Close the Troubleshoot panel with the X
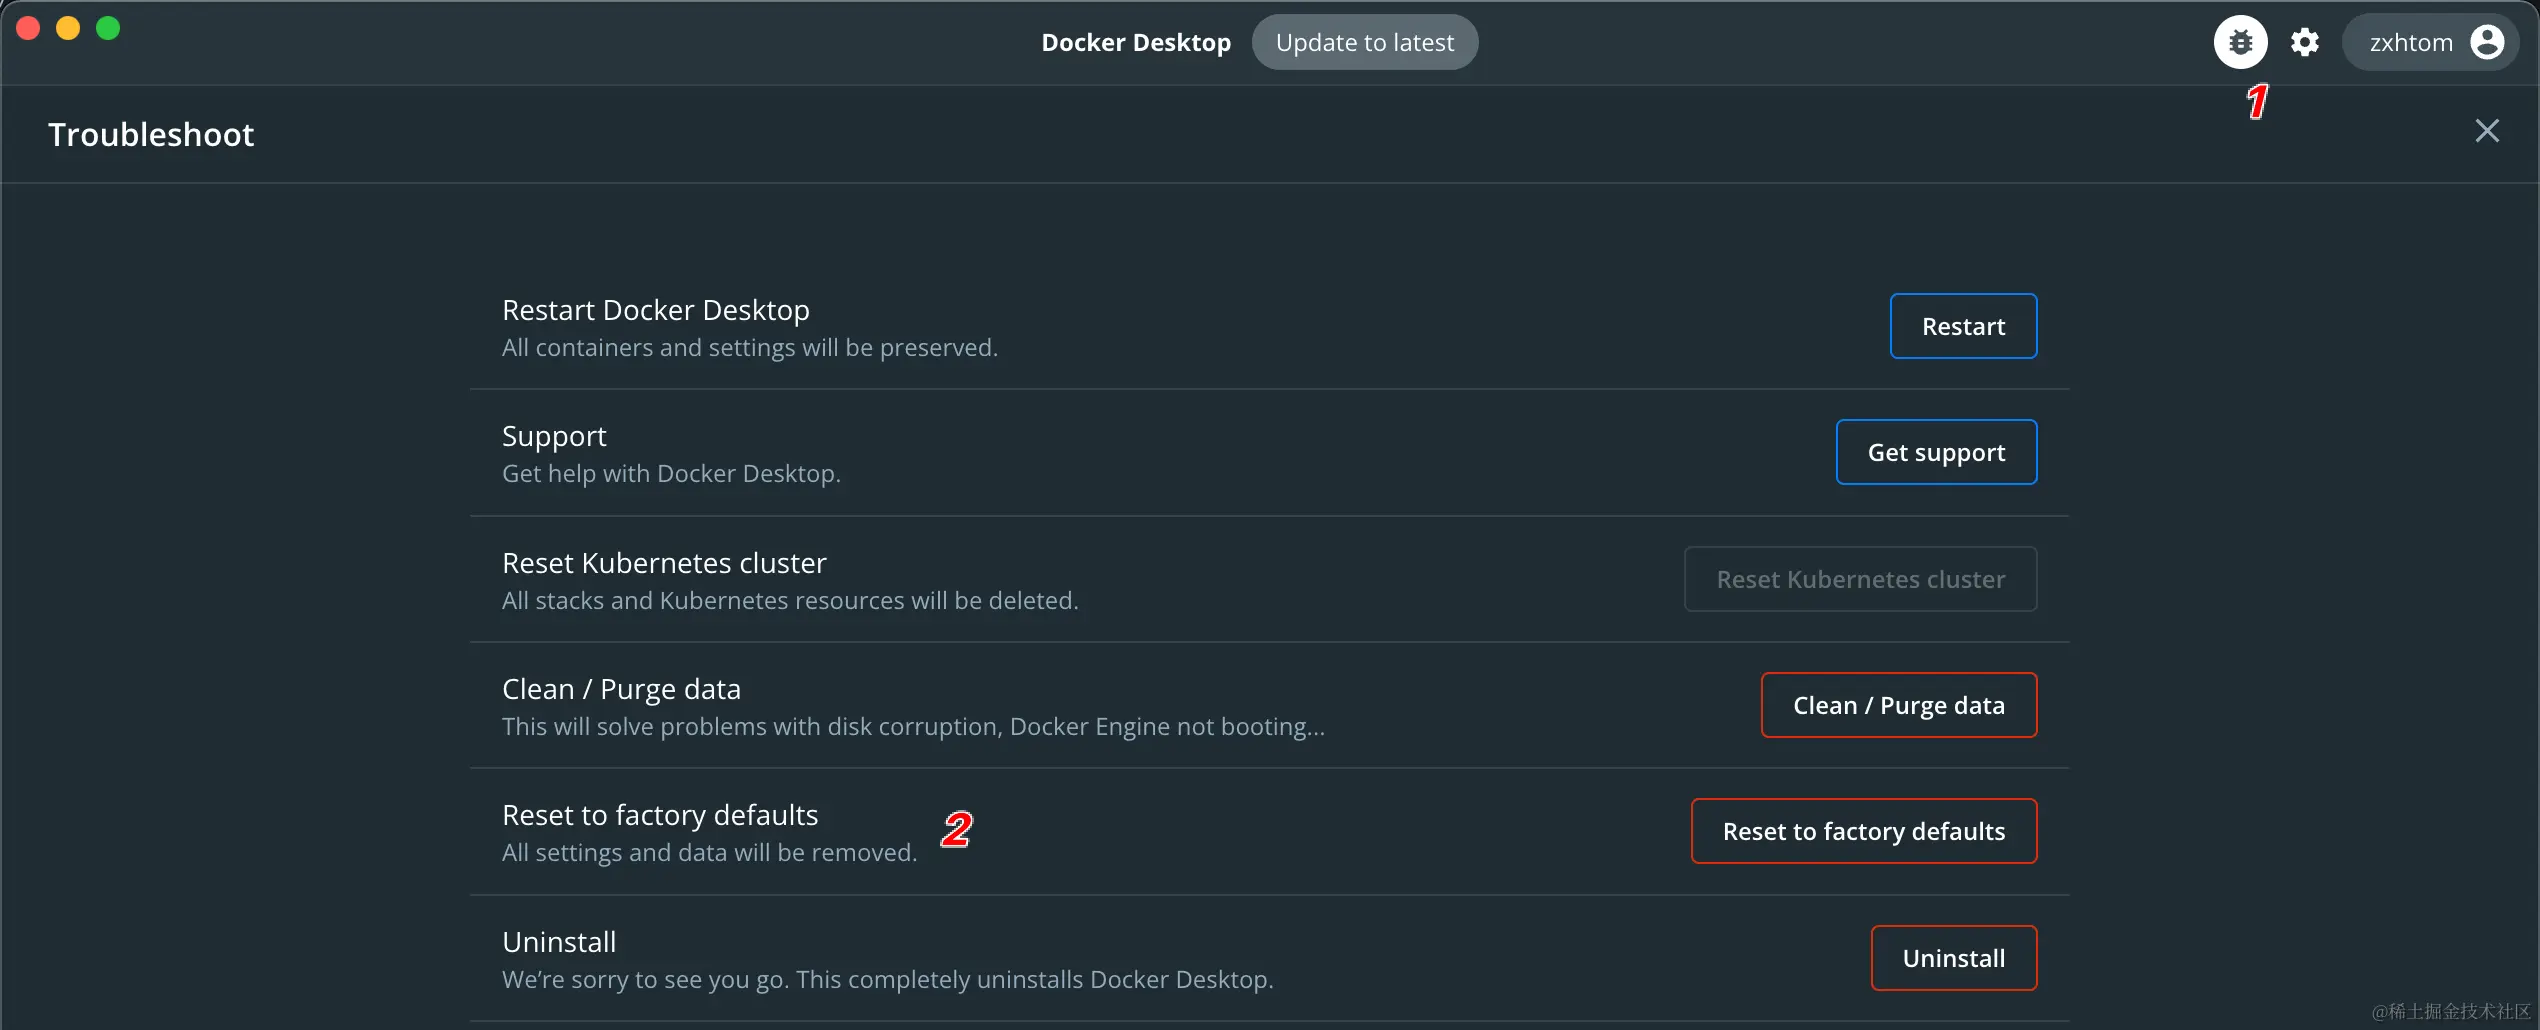This screenshot has width=2540, height=1030. 2487,131
